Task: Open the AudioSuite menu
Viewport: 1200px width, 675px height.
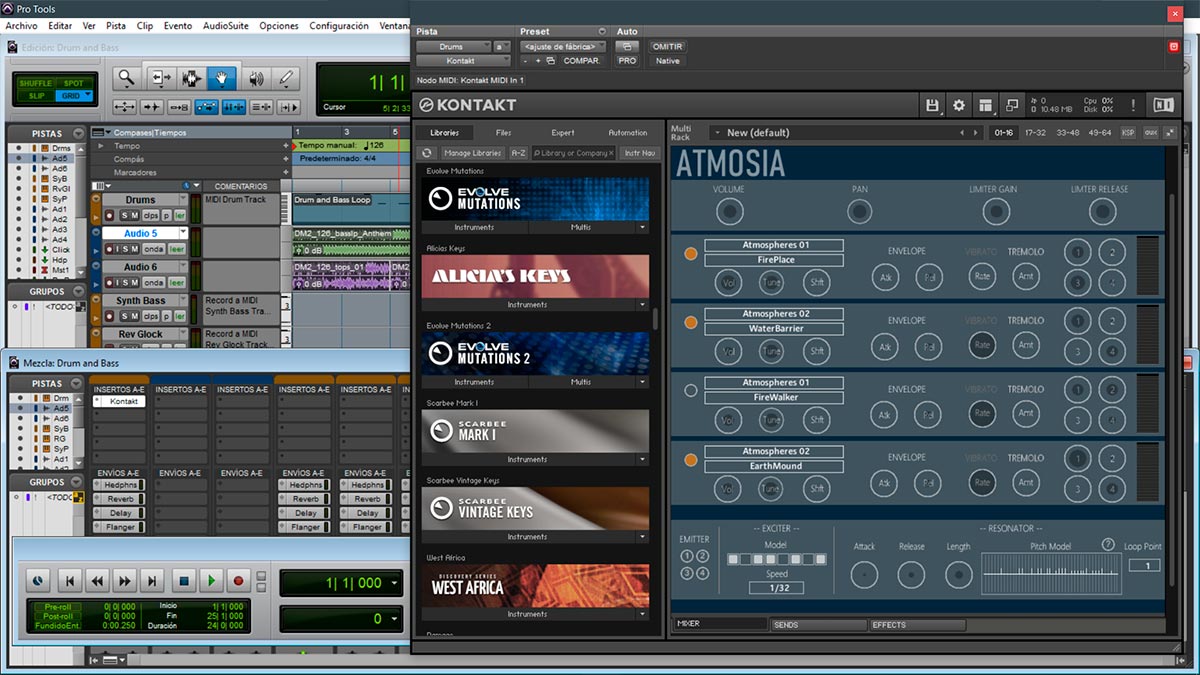Action: tap(226, 25)
